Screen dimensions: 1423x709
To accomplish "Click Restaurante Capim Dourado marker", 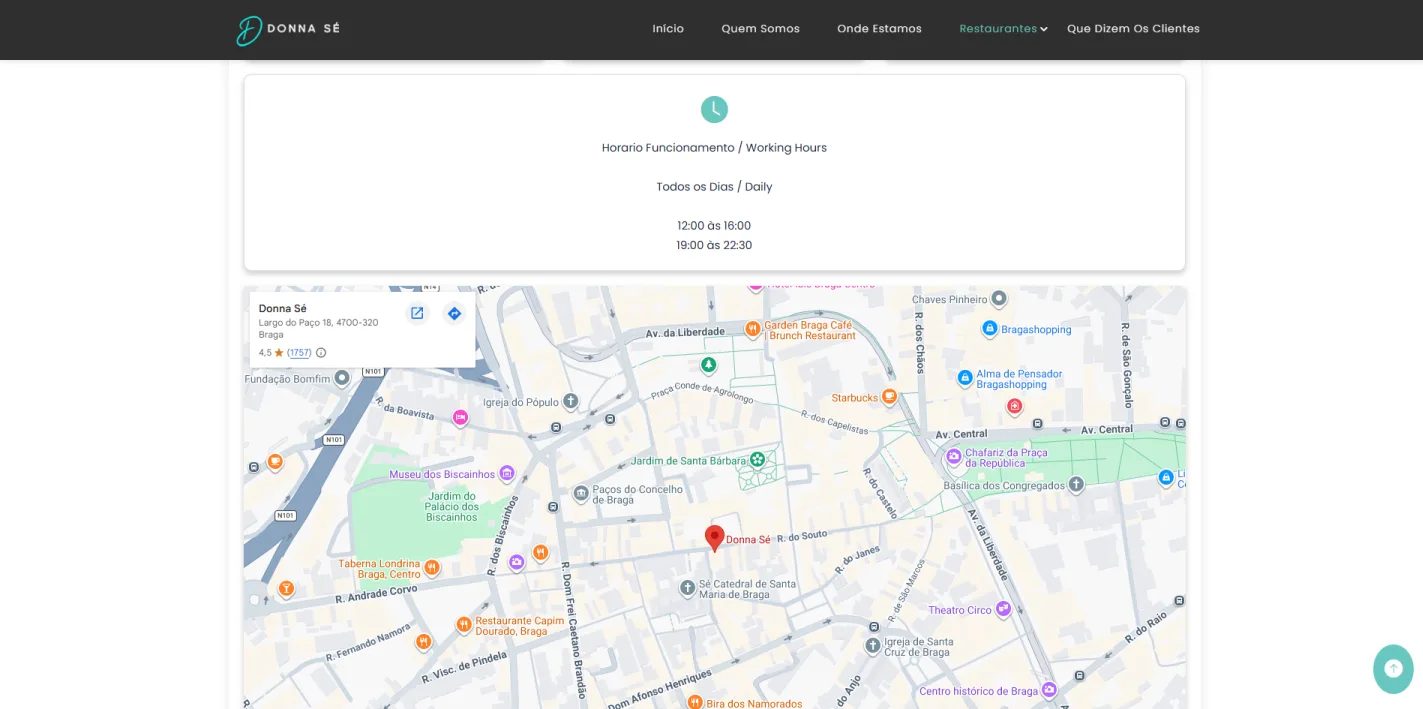I will tap(464, 625).
